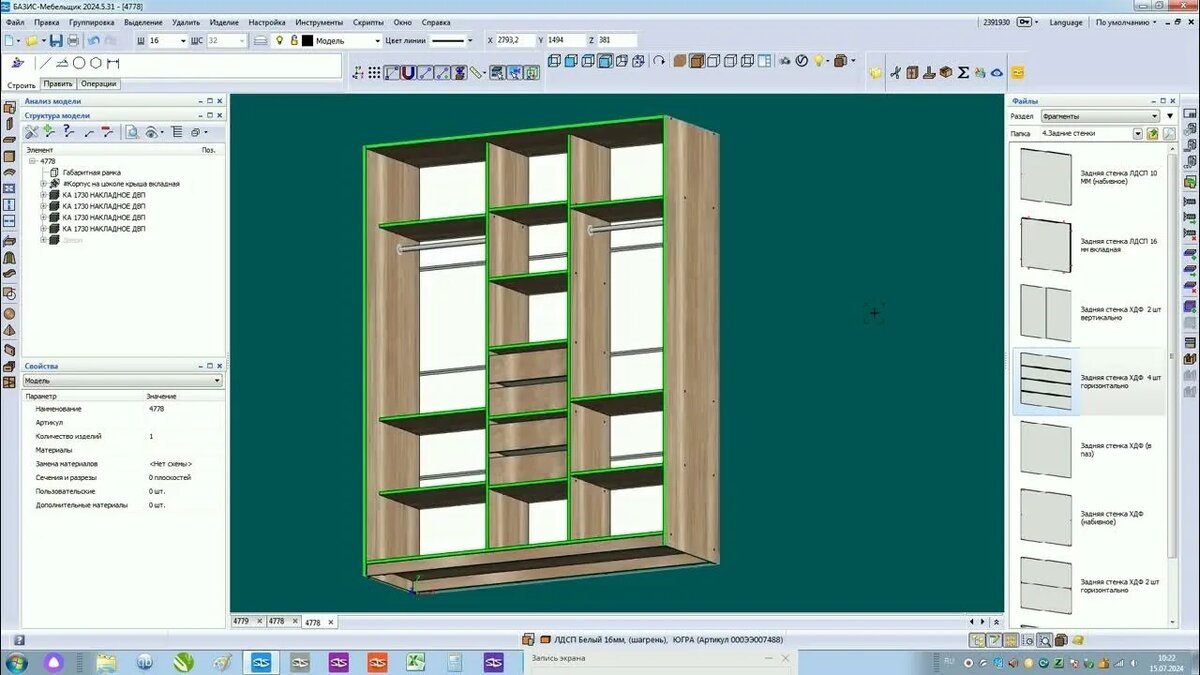Switch to the Править tab

click(x=58, y=84)
